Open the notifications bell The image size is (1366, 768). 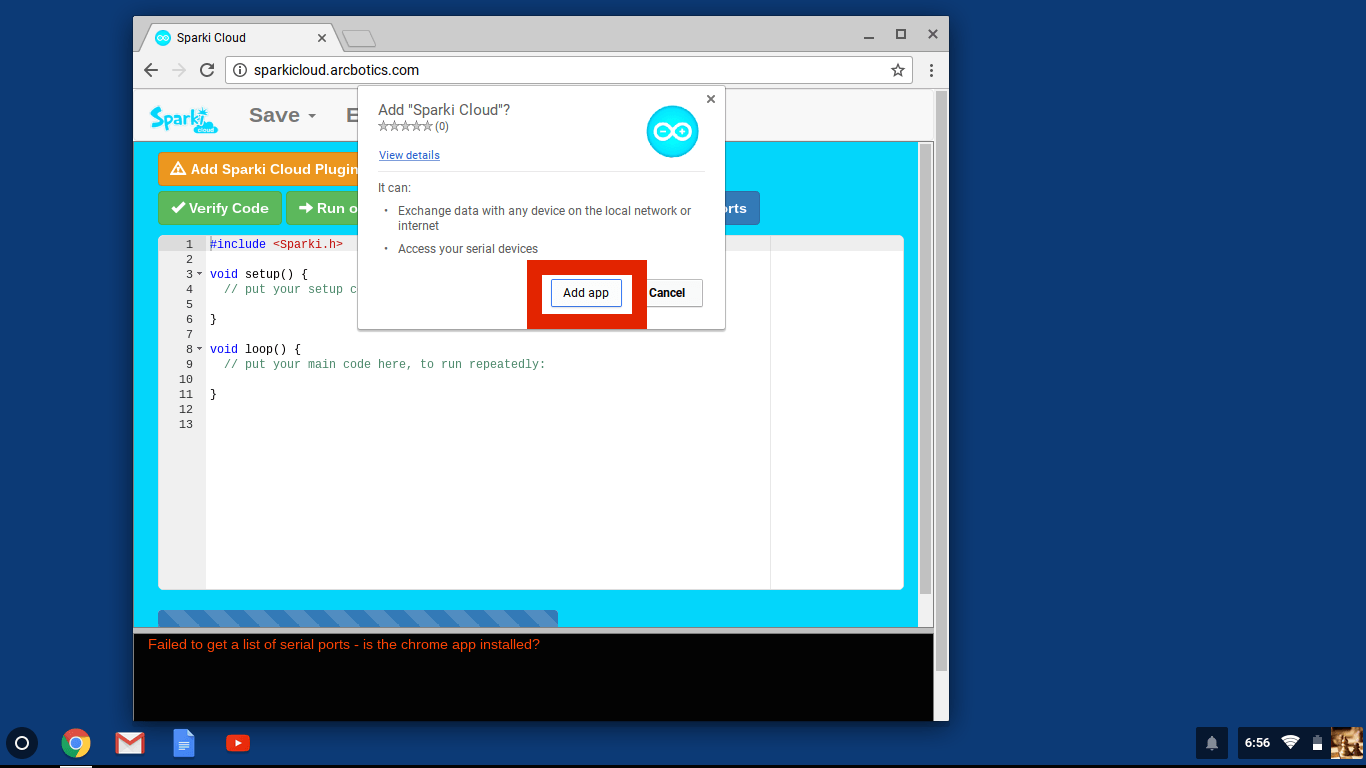1212,743
